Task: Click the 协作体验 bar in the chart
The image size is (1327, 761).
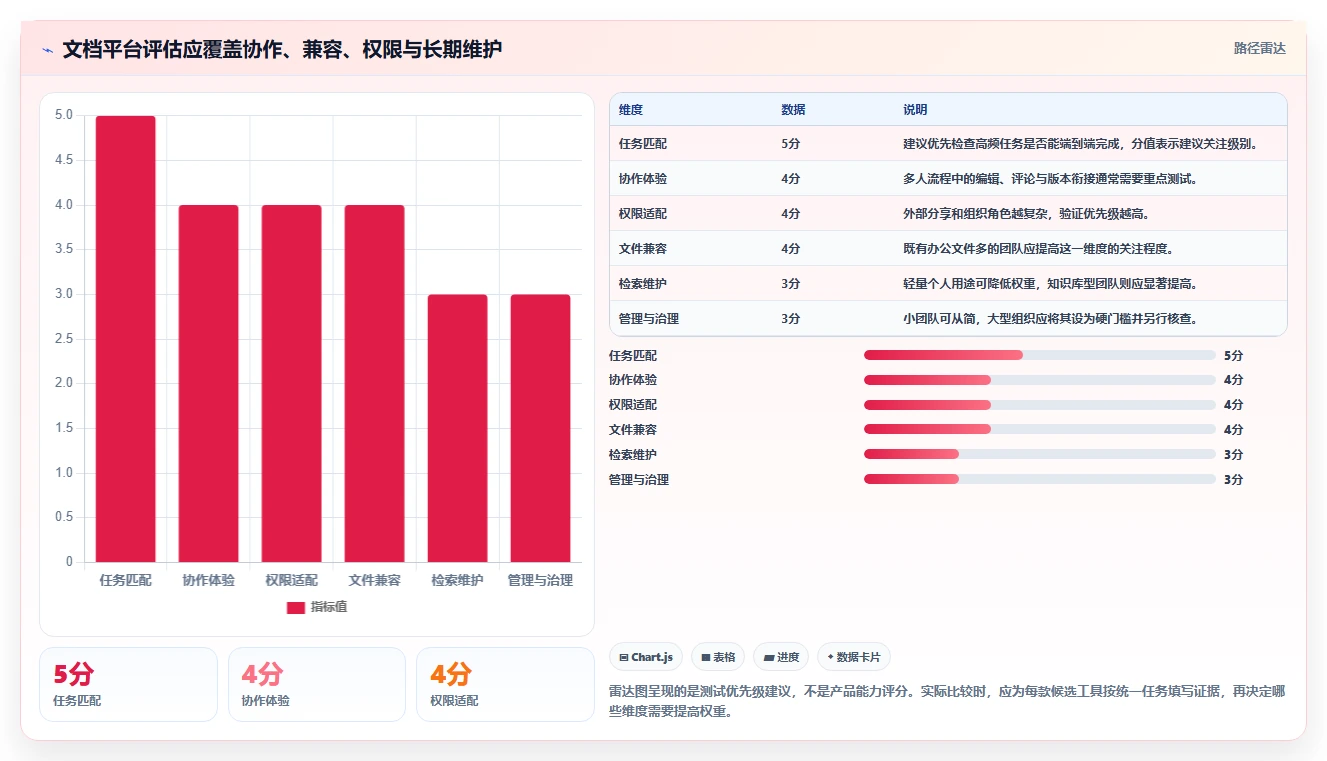Action: 208,384
